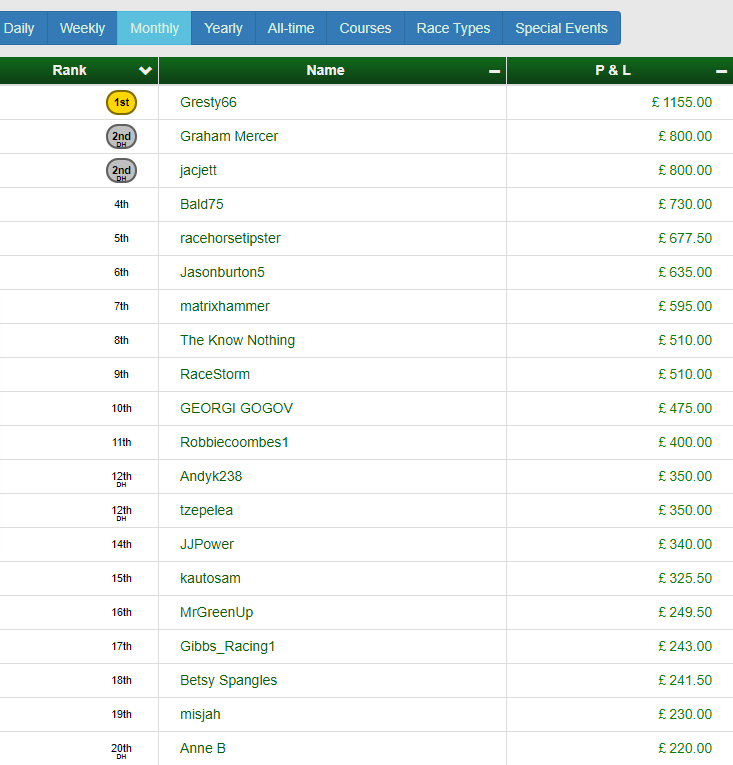Viewport: 733px width, 765px height.
Task: Click the kautosam name
Action: [210, 579]
